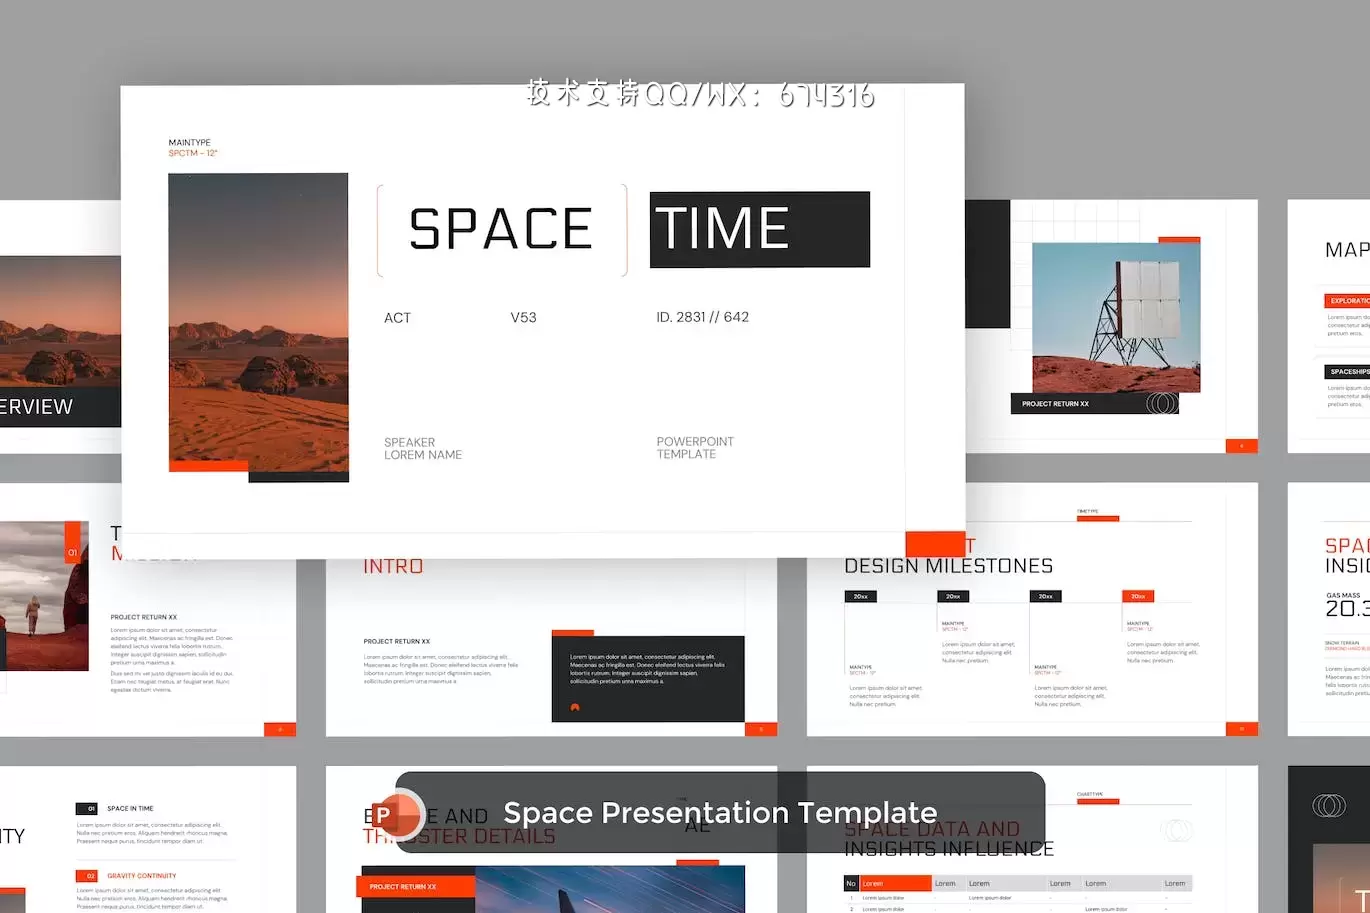Click the dark quote box on Intro slide

coord(648,678)
